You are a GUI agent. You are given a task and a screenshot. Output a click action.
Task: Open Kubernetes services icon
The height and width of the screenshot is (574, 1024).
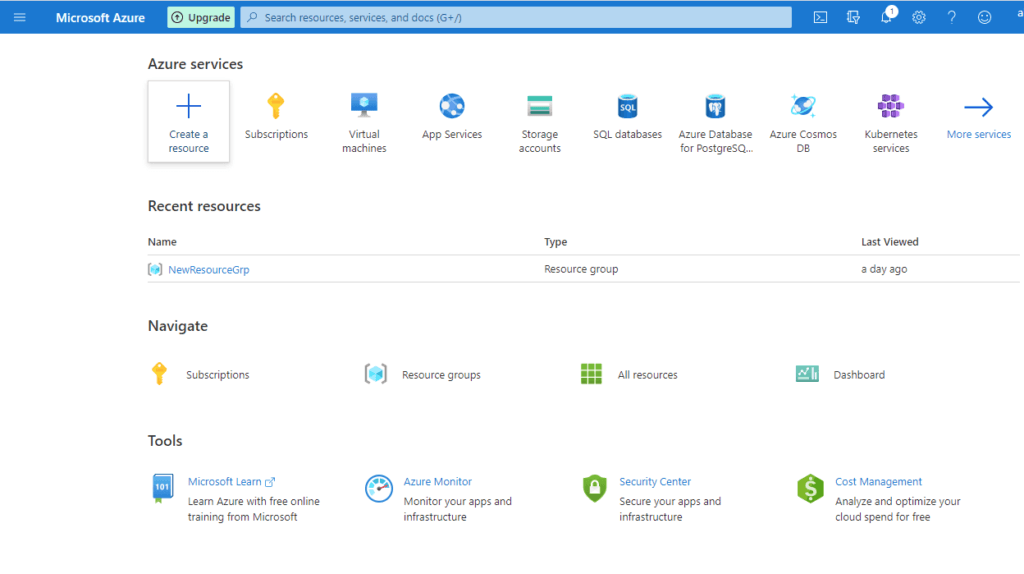[891, 106]
